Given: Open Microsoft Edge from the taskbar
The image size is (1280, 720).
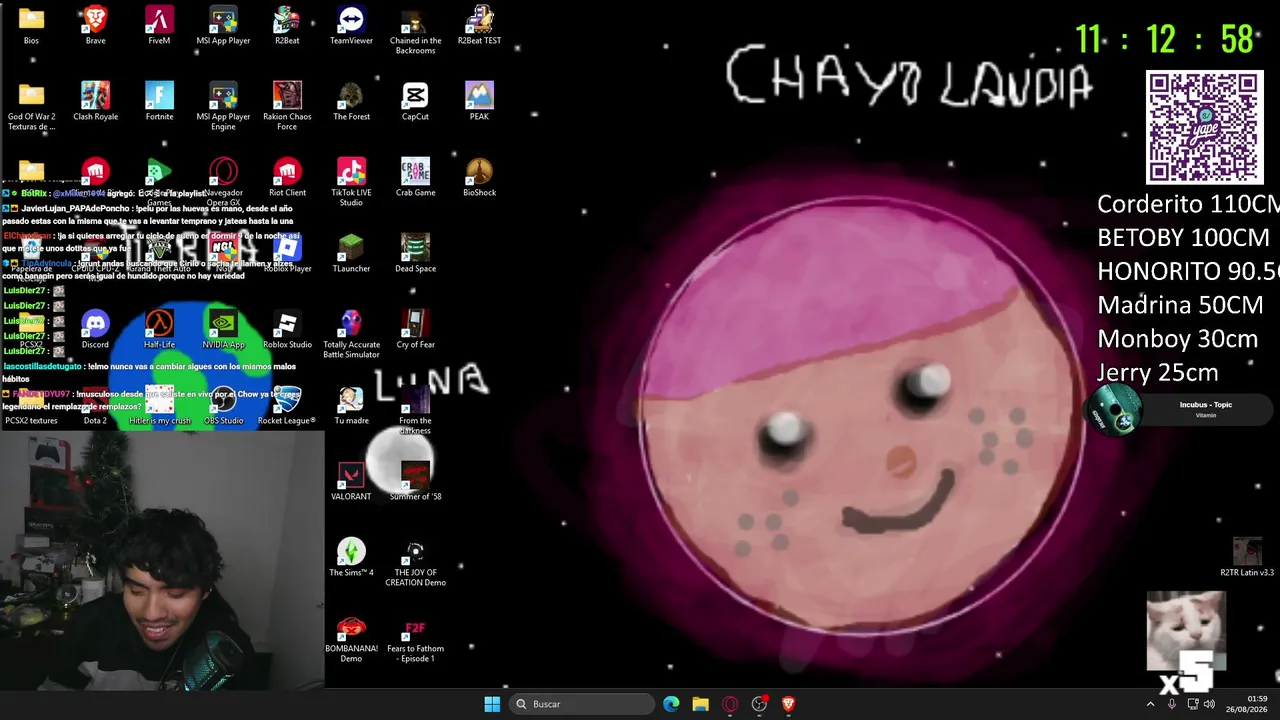Looking at the screenshot, I should [671, 704].
